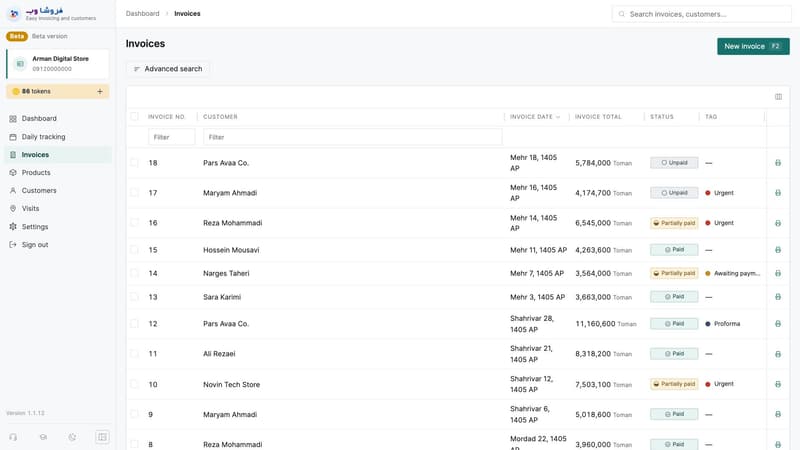Focus the Invoice No. filter field

click(x=171, y=137)
